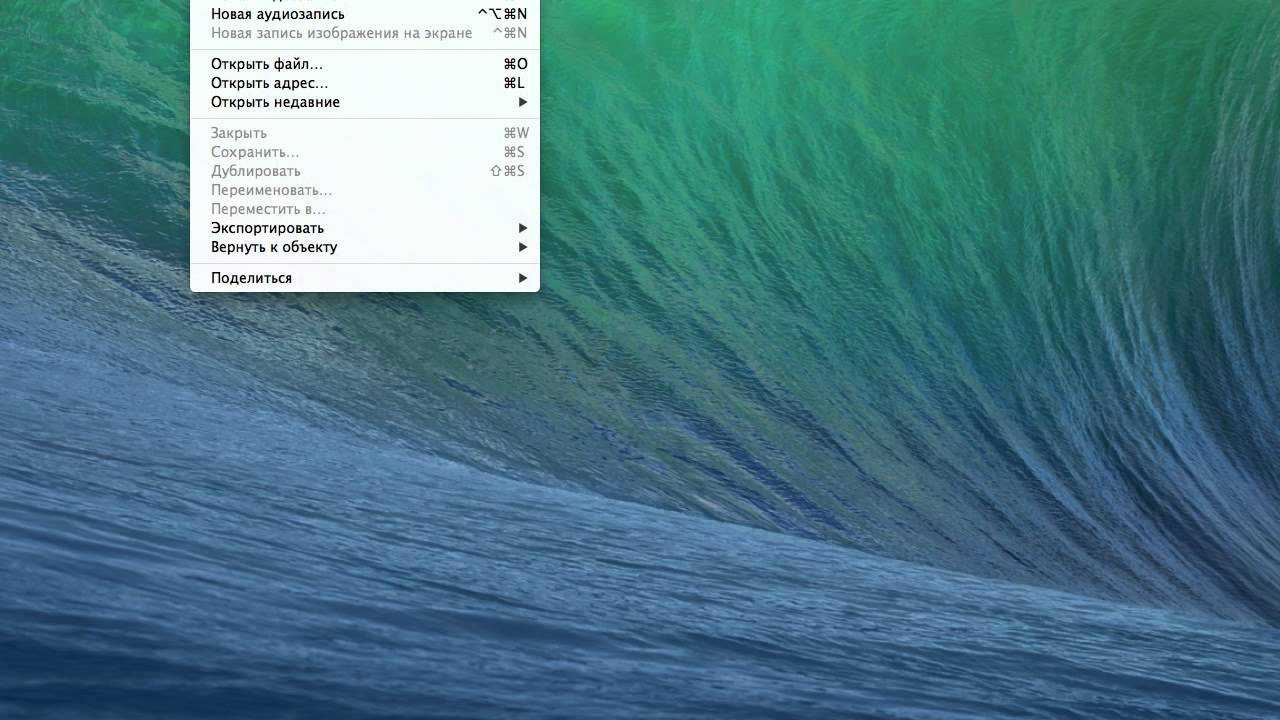
Task: Expand Экспортировать submenu
Action: tap(365, 228)
